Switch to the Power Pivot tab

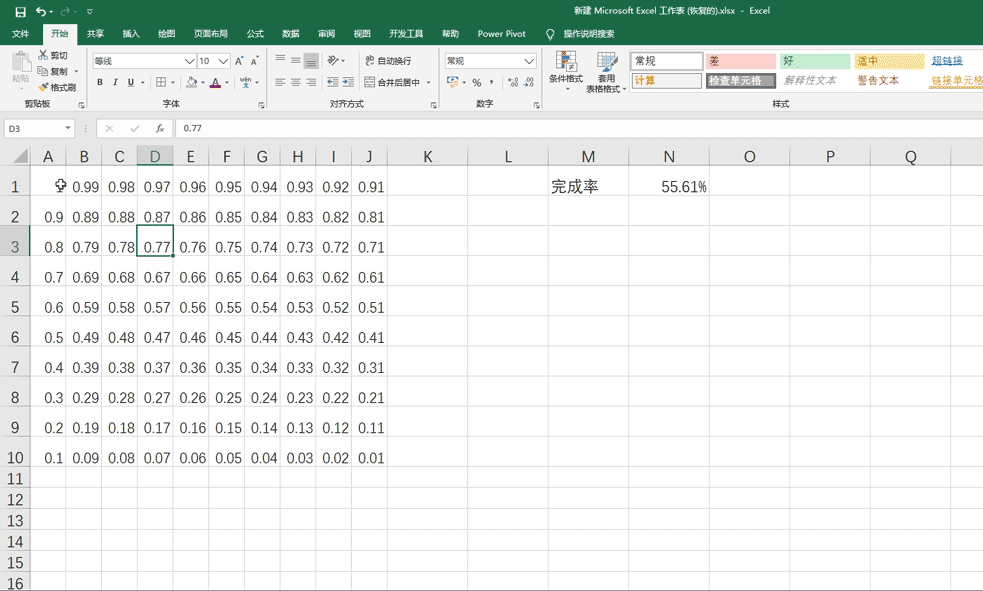pyautogui.click(x=502, y=34)
